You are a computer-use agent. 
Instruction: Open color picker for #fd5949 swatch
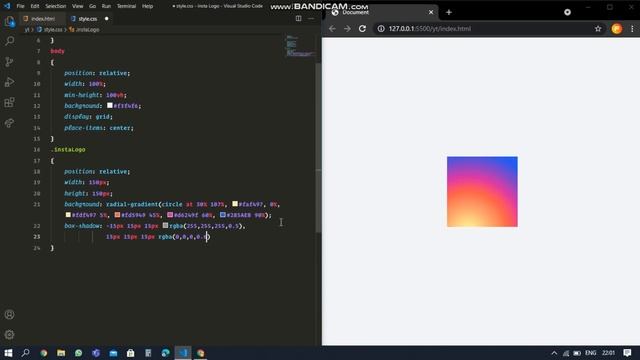coord(118,215)
